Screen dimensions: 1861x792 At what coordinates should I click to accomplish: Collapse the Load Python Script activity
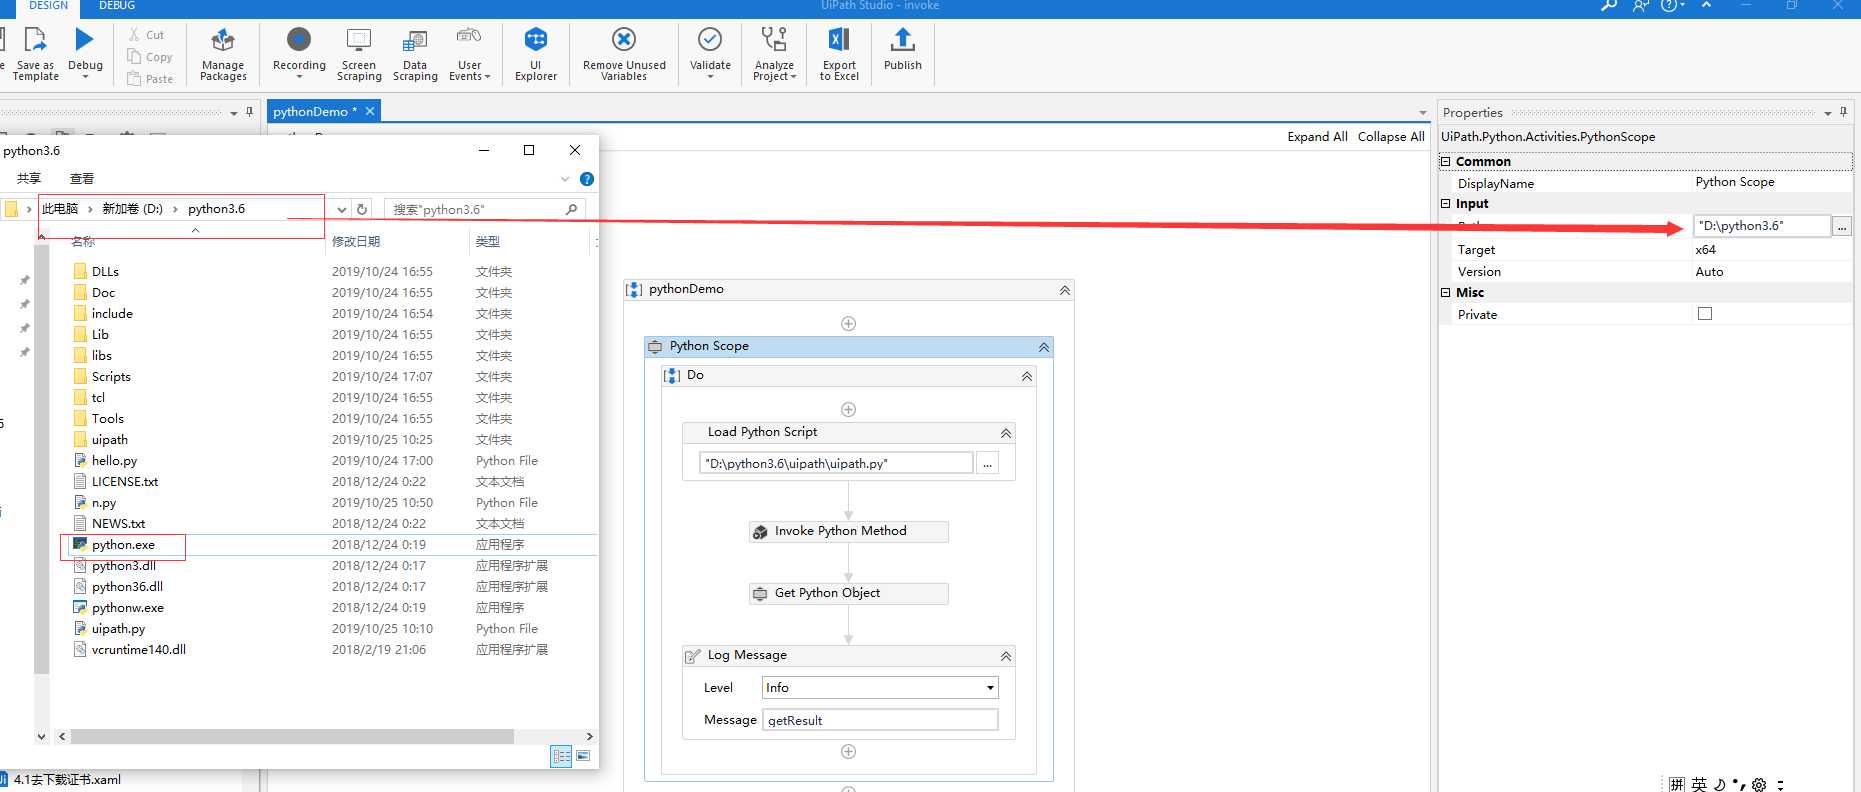(1005, 433)
